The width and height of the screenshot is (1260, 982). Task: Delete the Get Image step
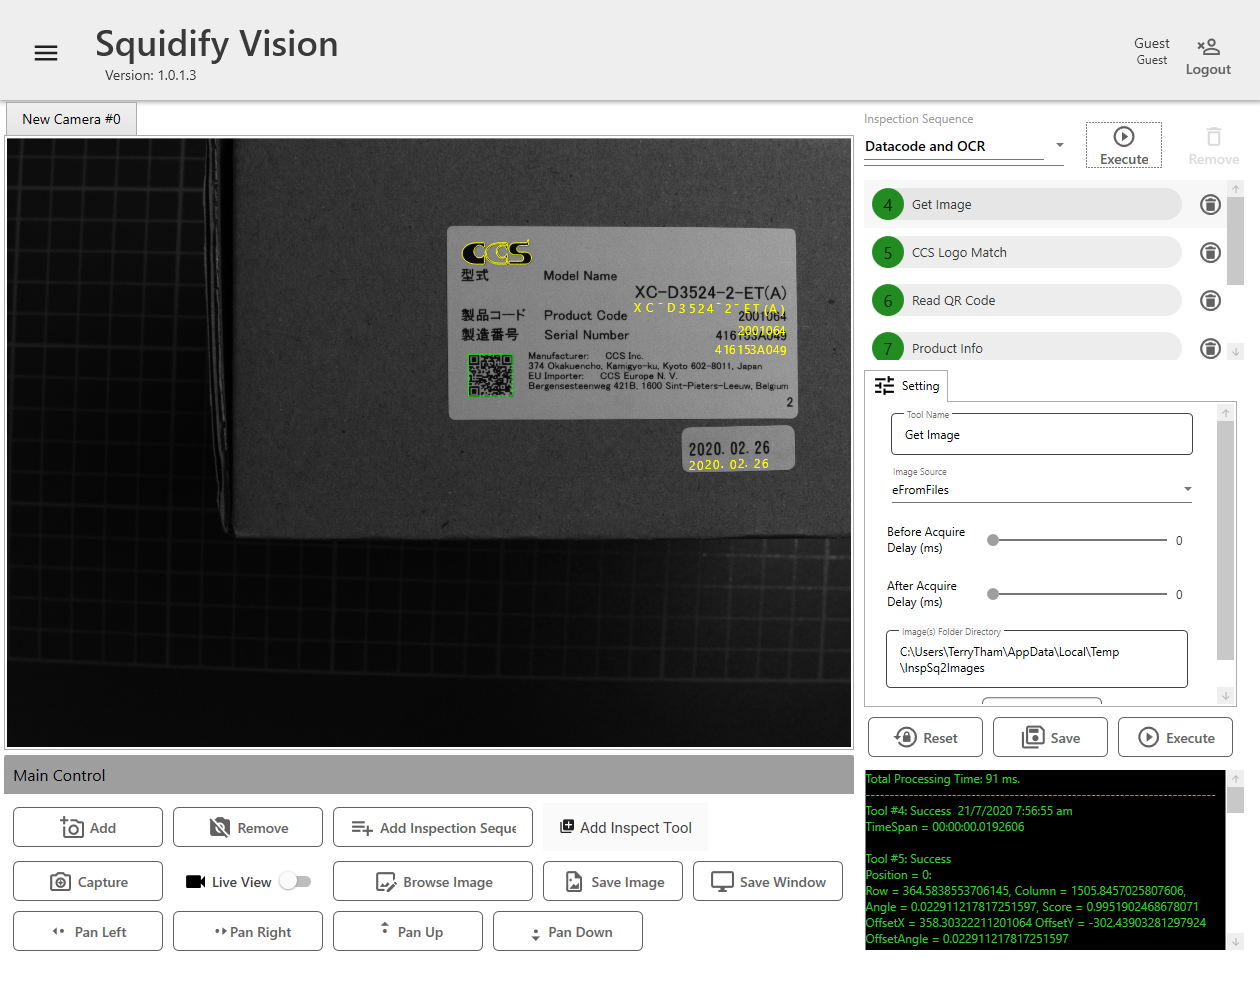pyautogui.click(x=1210, y=204)
